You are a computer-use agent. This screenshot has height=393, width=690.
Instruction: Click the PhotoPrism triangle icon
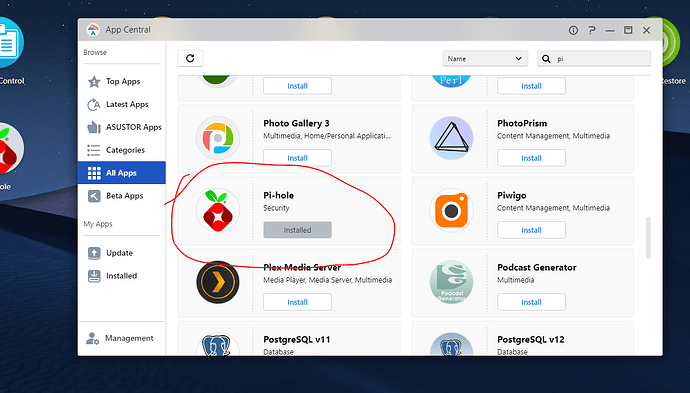point(451,138)
